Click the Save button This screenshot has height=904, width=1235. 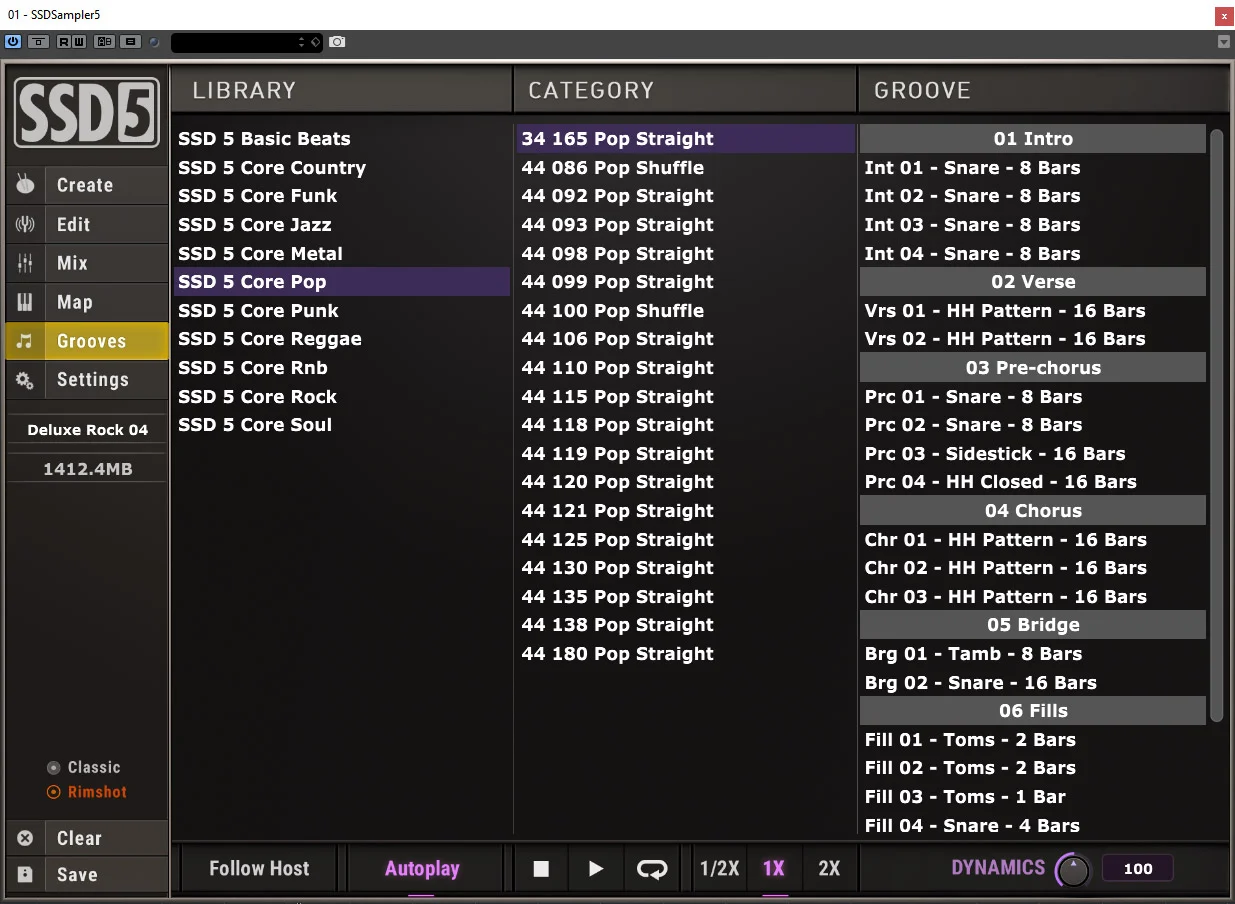tap(87, 874)
